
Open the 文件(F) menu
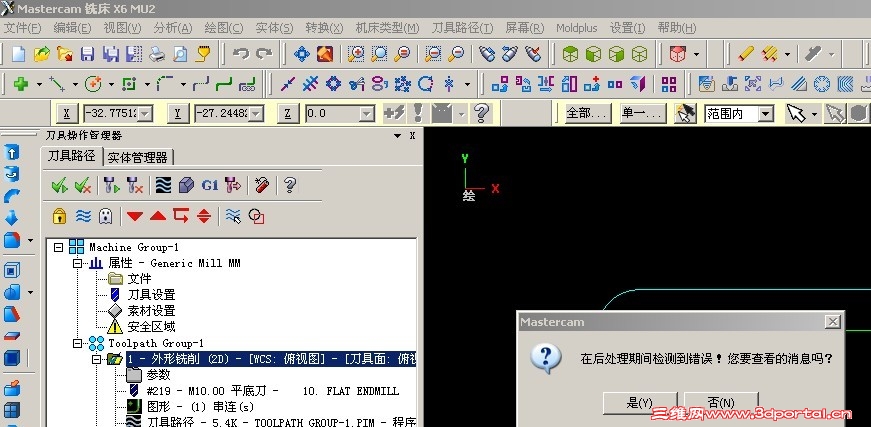pyautogui.click(x=23, y=28)
